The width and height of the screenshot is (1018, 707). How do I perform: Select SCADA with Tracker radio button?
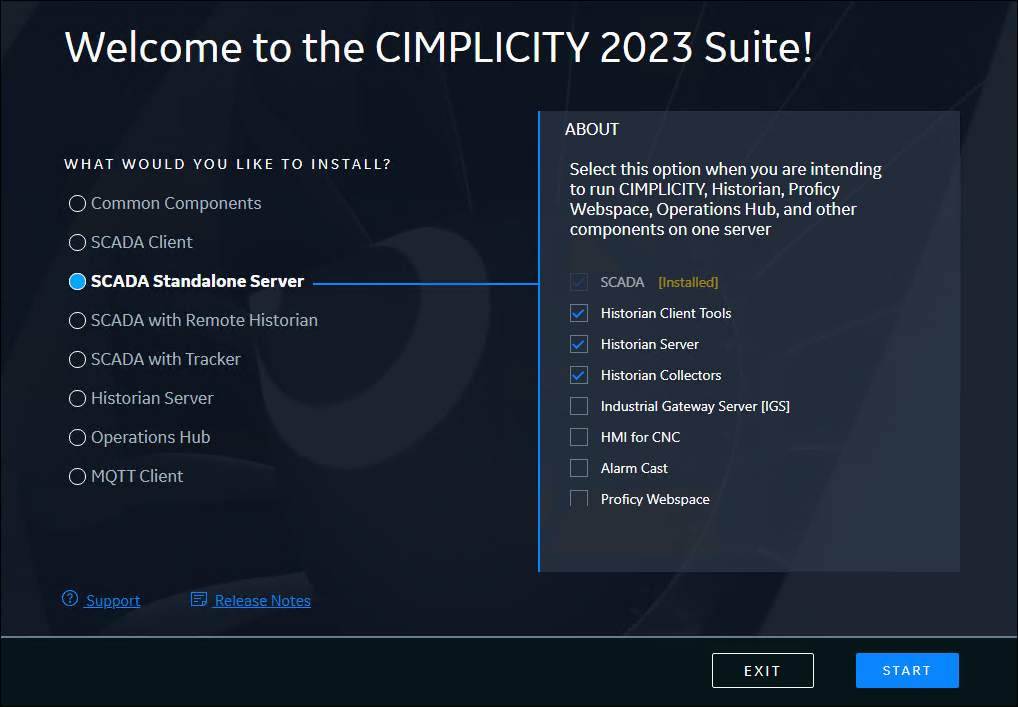point(77,359)
